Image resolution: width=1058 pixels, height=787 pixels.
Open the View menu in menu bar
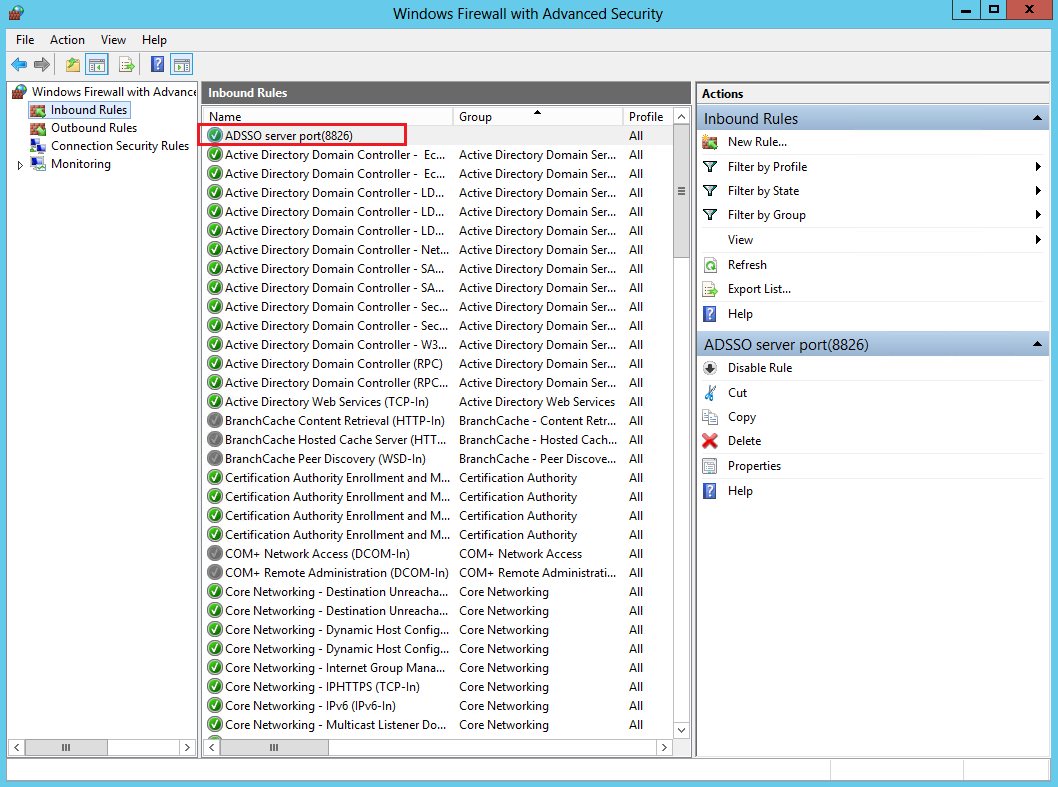click(113, 40)
